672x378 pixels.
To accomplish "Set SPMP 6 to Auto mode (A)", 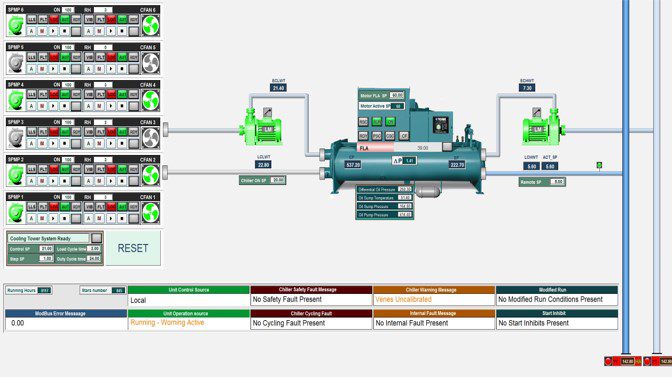I will point(31,31).
